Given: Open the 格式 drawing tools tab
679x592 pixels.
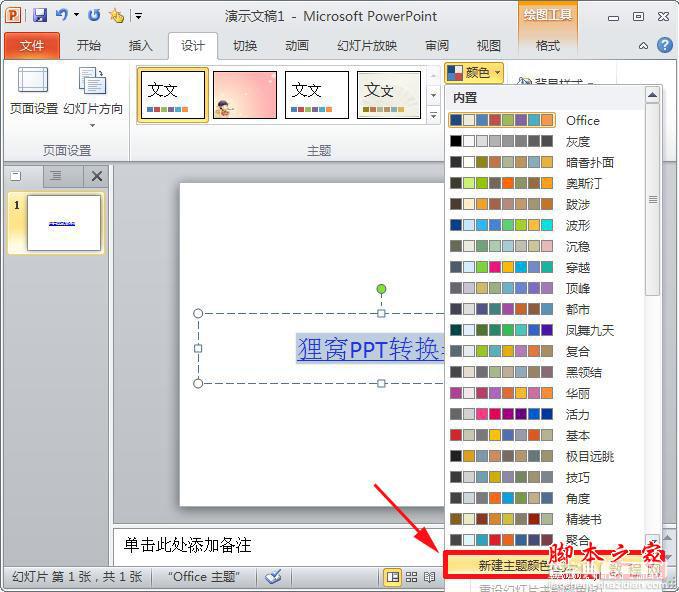Looking at the screenshot, I should click(548, 45).
